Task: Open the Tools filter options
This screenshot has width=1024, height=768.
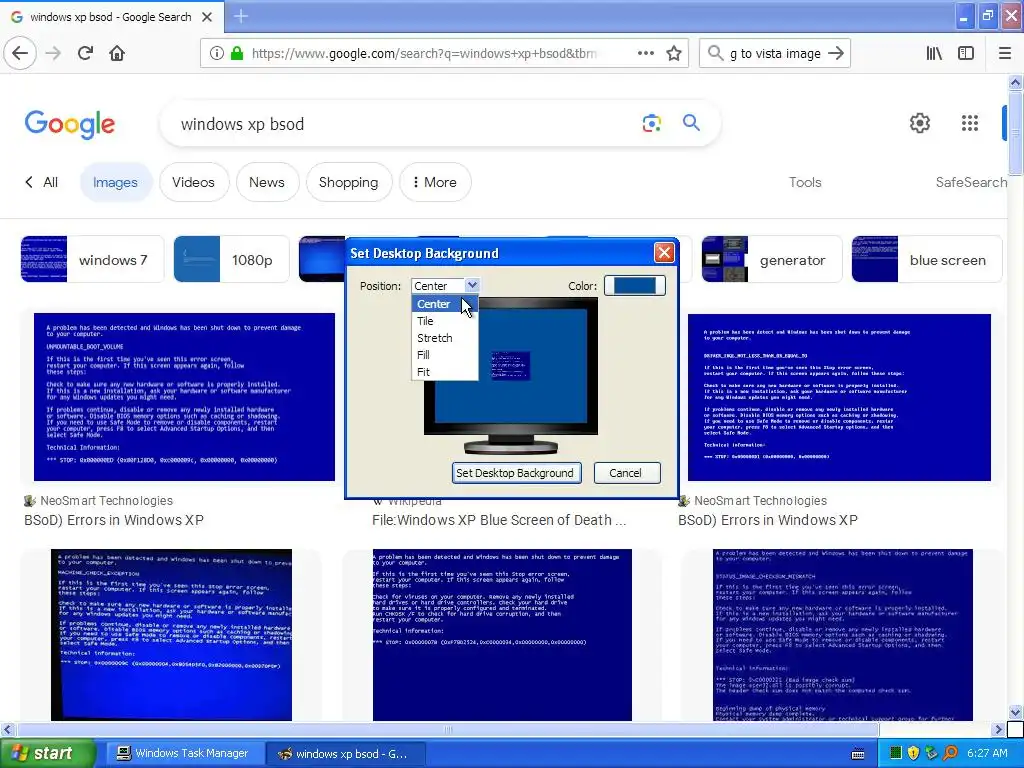Action: point(805,182)
